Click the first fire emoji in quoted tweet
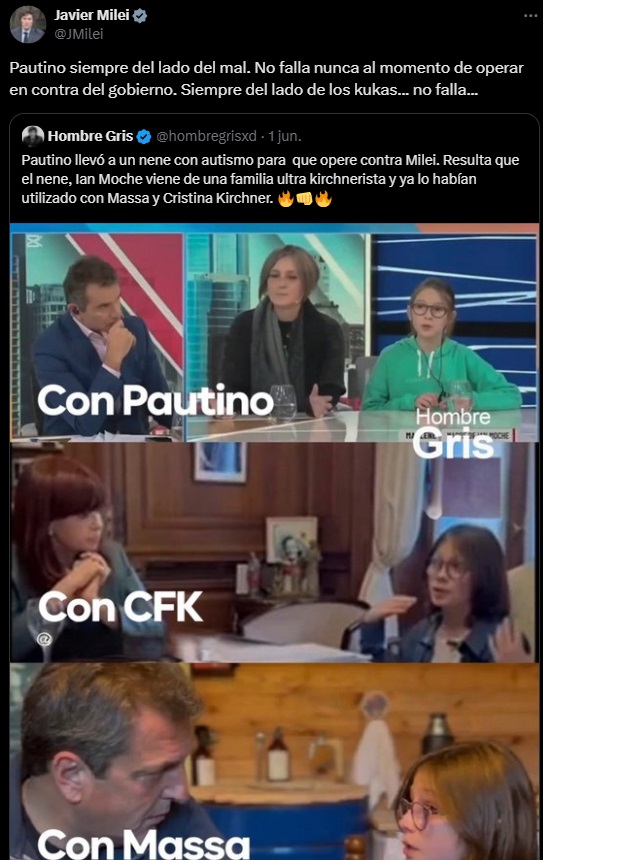637x860 pixels. pos(285,199)
